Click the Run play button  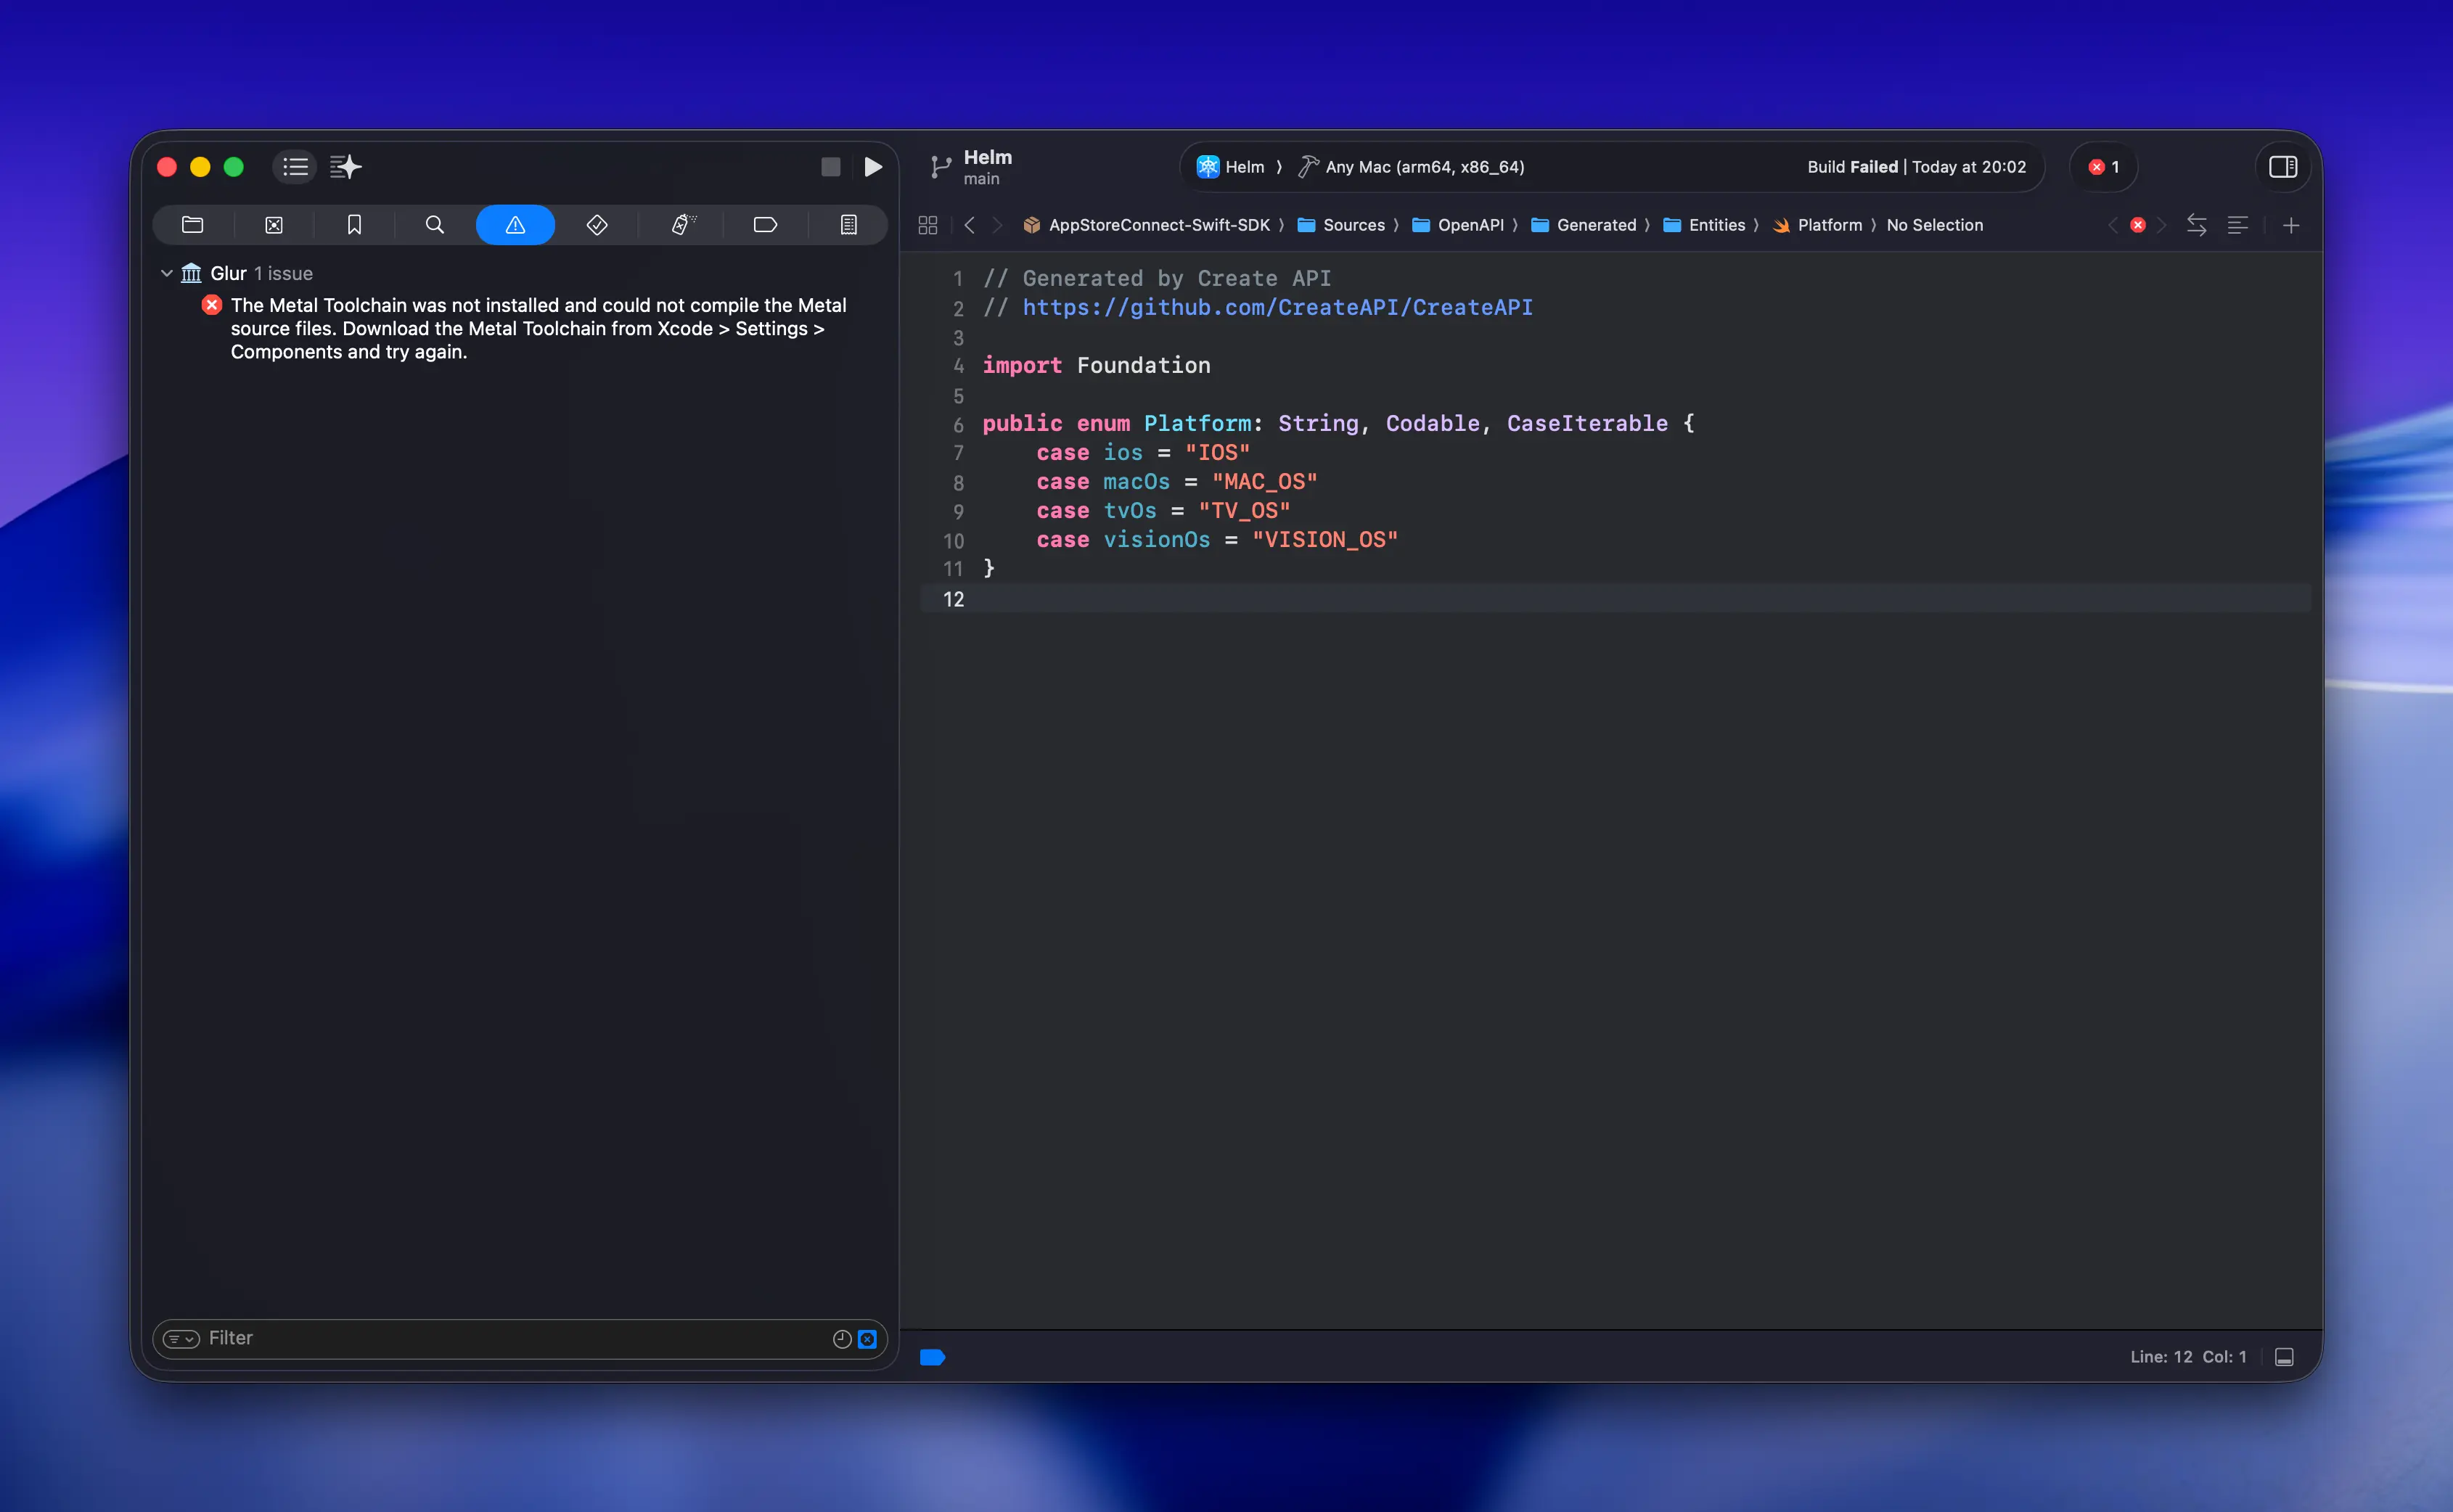(x=872, y=167)
